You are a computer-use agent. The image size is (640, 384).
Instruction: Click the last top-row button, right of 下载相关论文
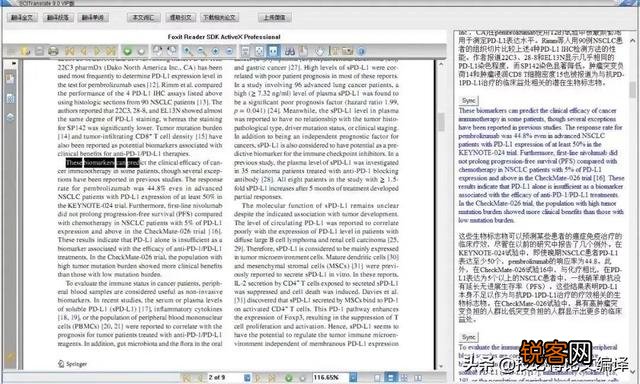[274, 18]
